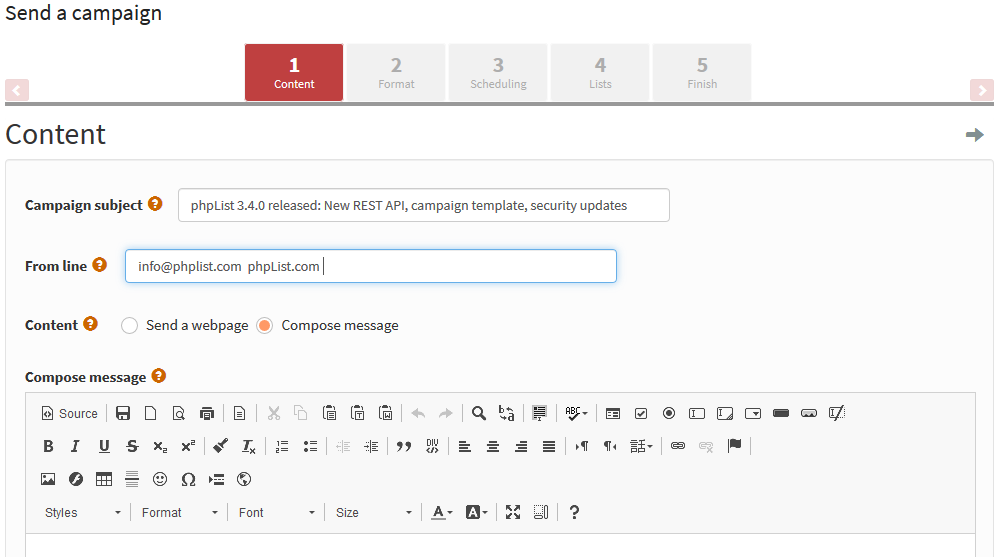Click the Paste clipboard icon
This screenshot has height=557, width=1006.
[330, 413]
